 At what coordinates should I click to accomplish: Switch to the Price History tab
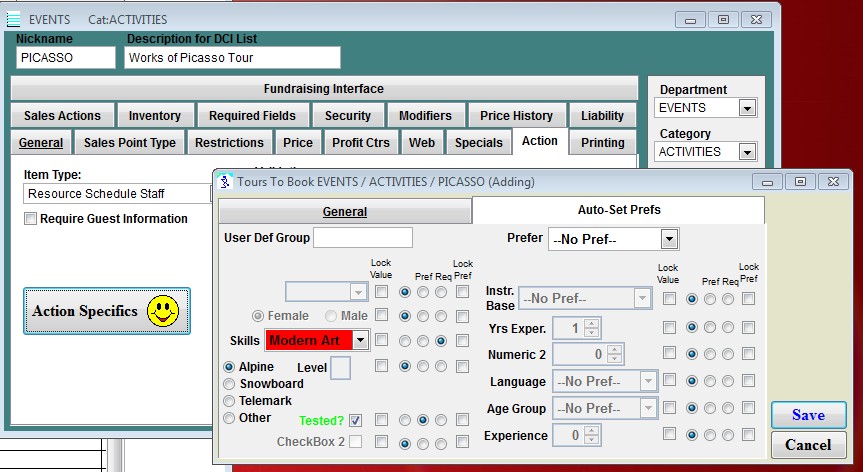click(516, 116)
